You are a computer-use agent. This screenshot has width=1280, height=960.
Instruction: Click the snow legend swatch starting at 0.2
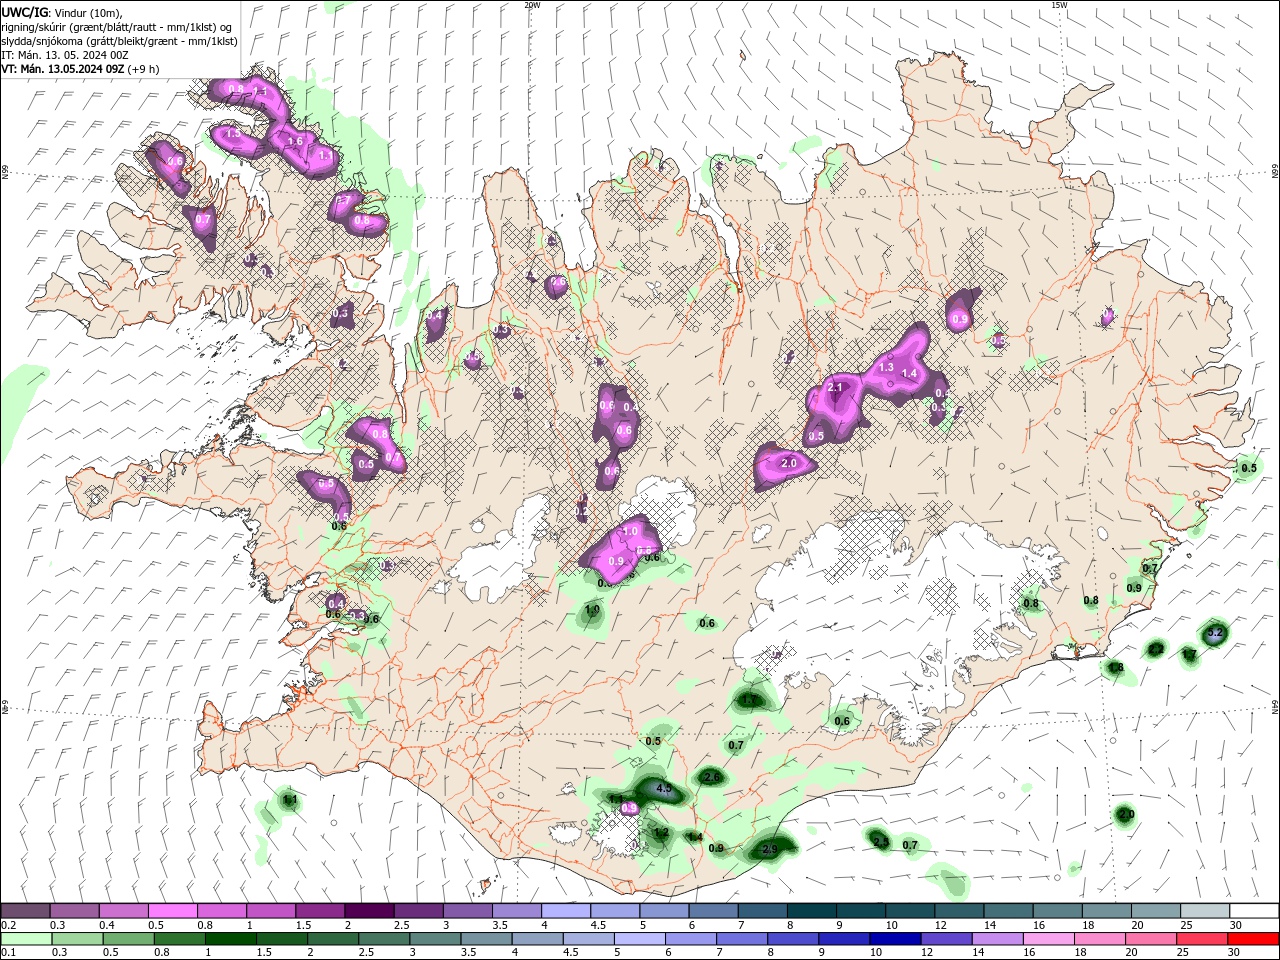26,911
